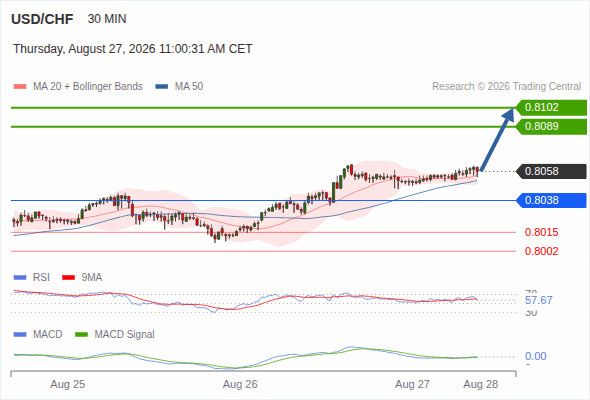The height and width of the screenshot is (400, 590).
Task: Click the blue upward forecast arrow
Action: click(497, 140)
